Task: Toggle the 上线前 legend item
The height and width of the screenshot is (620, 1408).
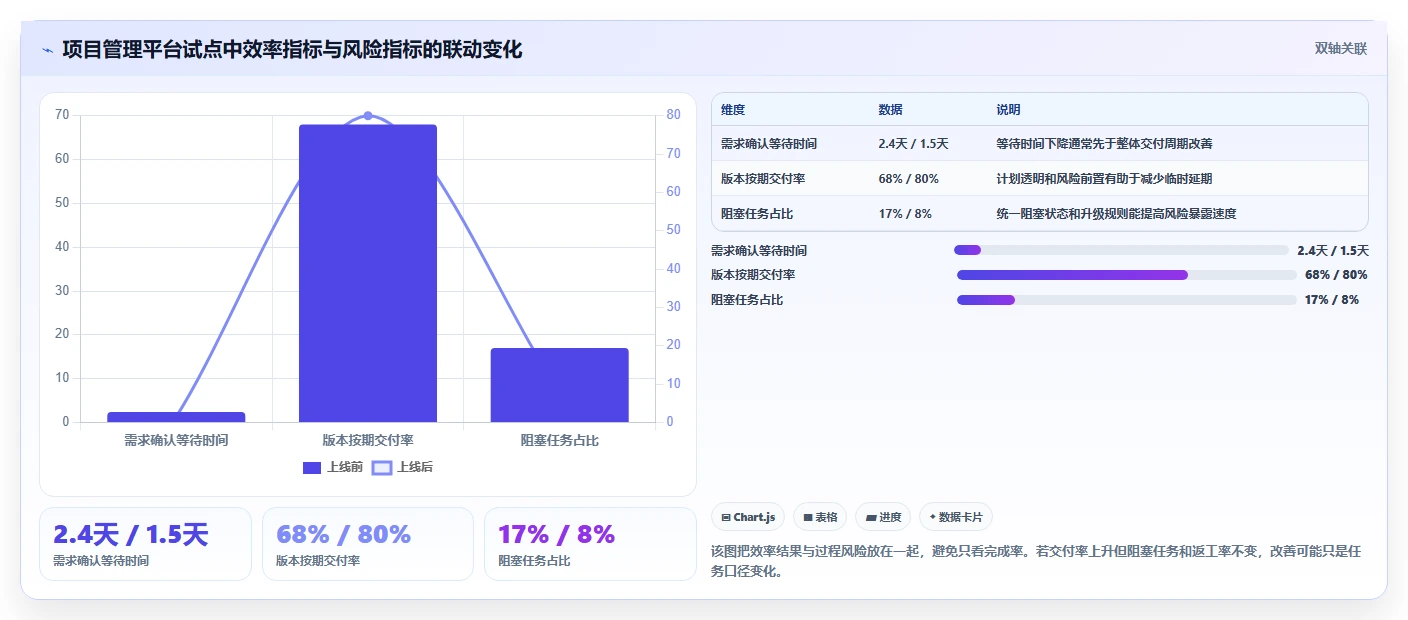Action: pyautogui.click(x=333, y=467)
